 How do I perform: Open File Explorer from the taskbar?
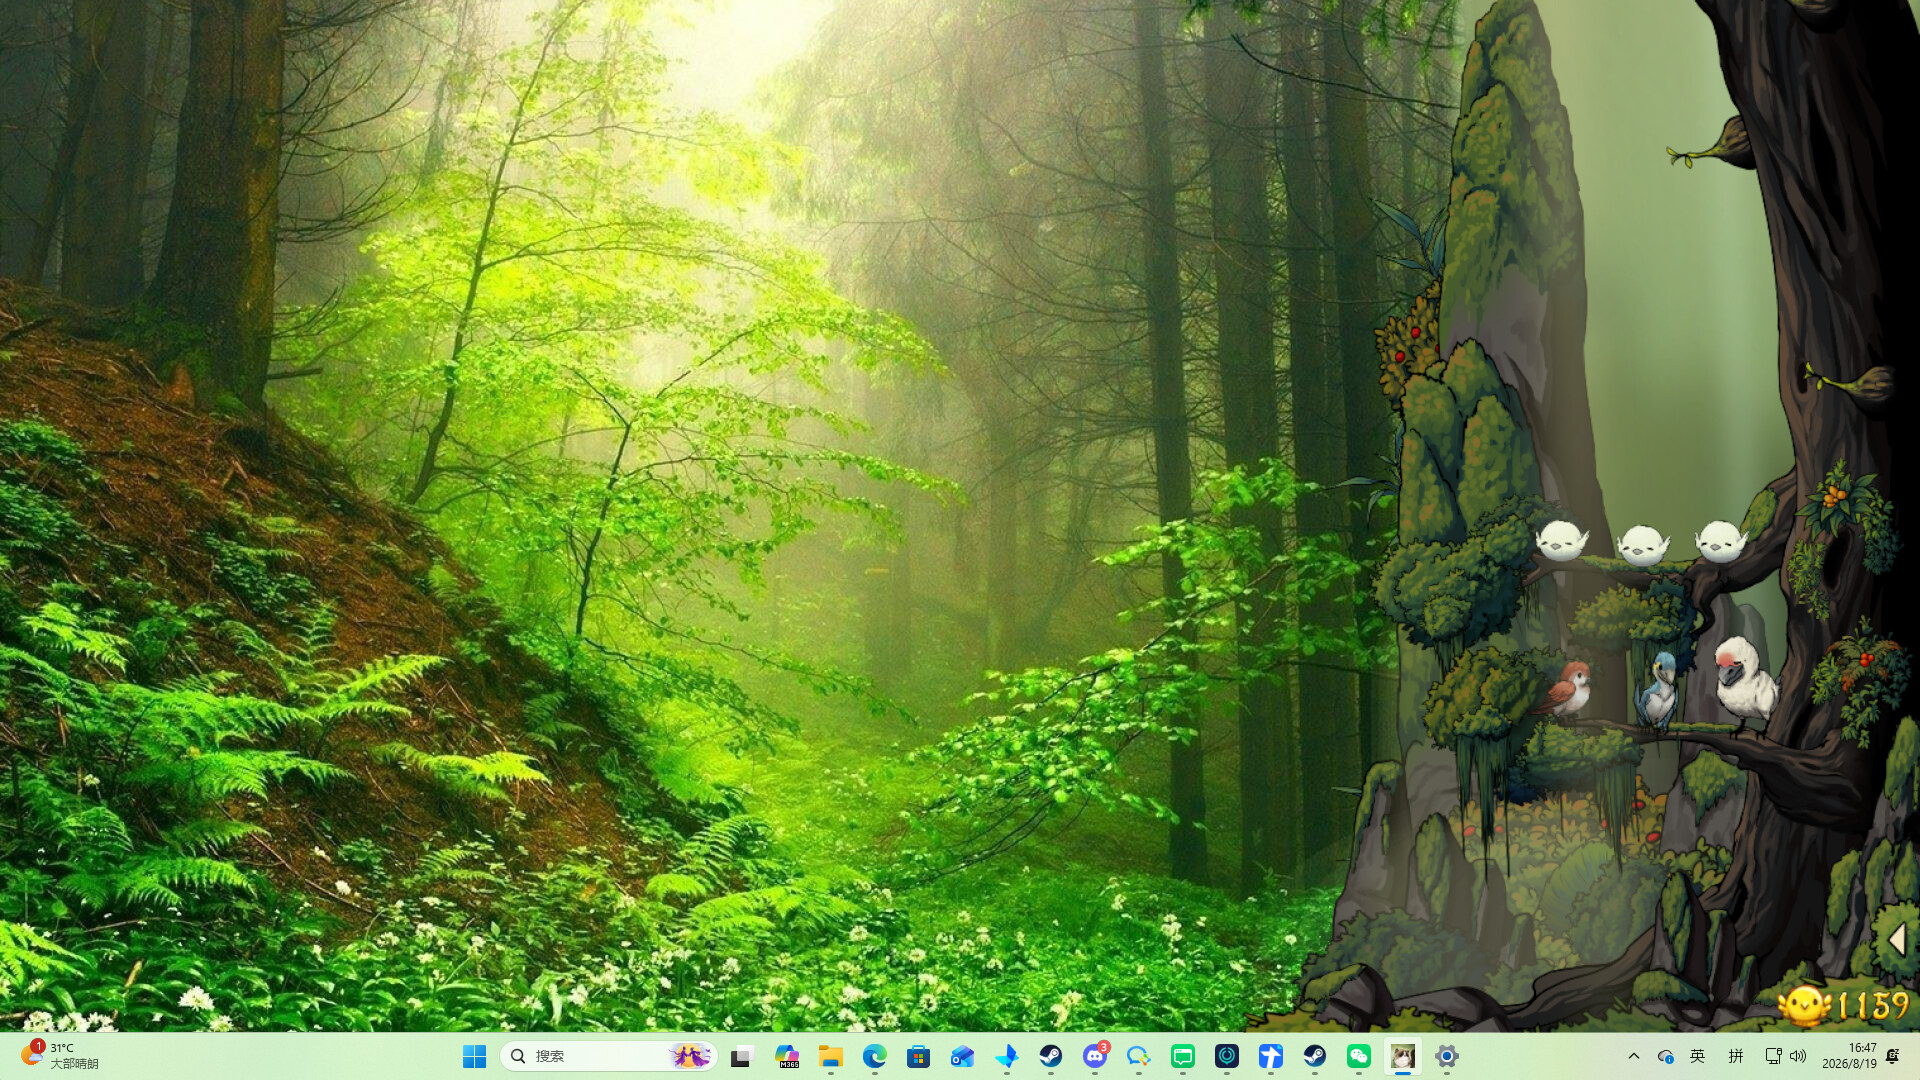[x=831, y=1056]
